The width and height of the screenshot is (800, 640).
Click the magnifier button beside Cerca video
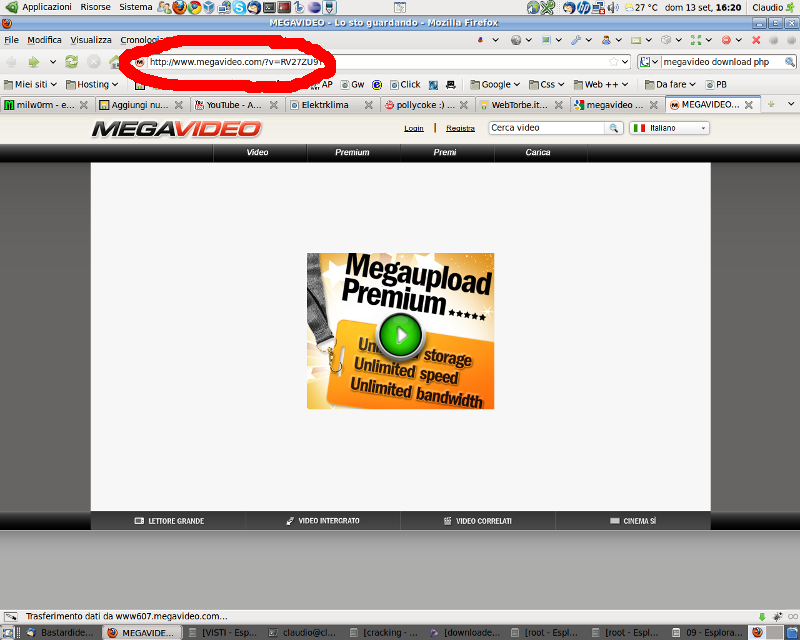pyautogui.click(x=614, y=128)
